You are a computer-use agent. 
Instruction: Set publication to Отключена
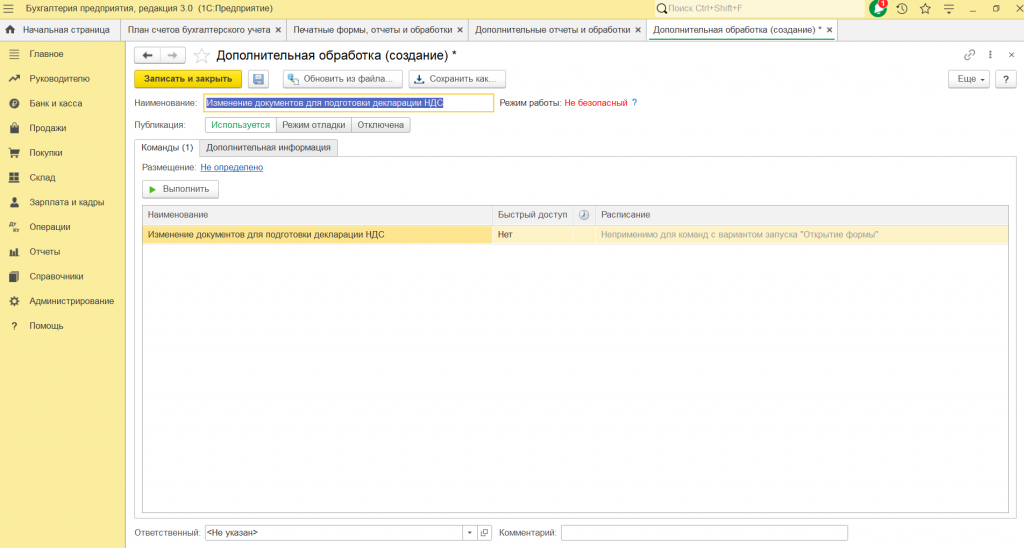click(381, 125)
